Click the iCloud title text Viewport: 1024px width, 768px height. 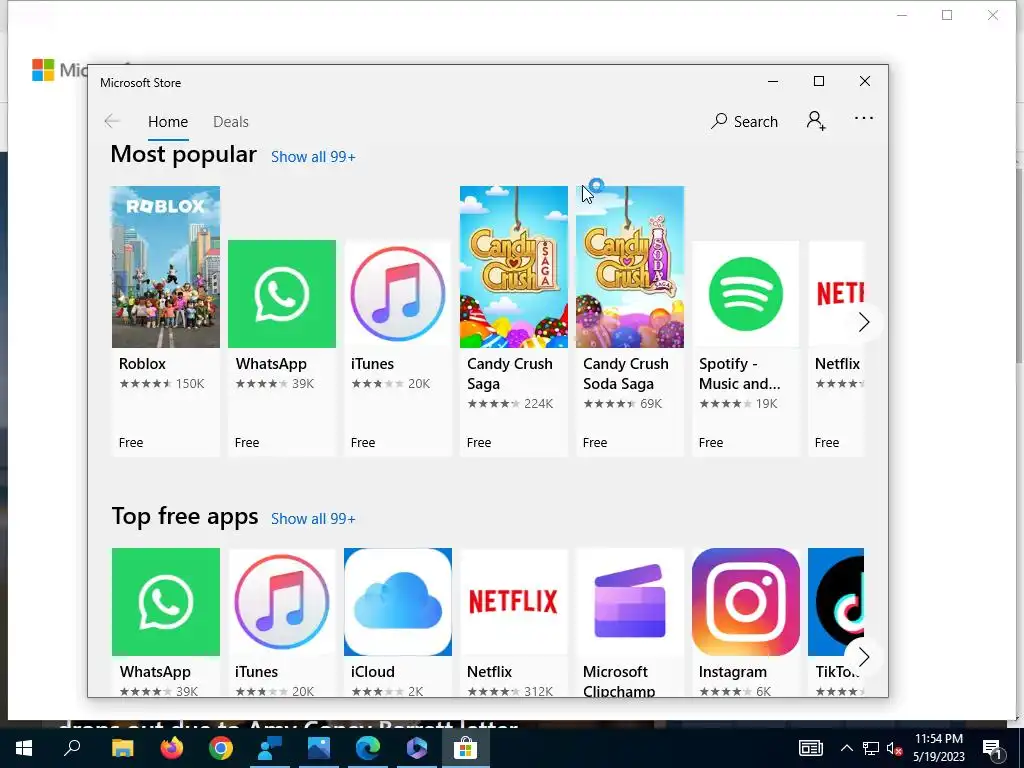(x=372, y=672)
